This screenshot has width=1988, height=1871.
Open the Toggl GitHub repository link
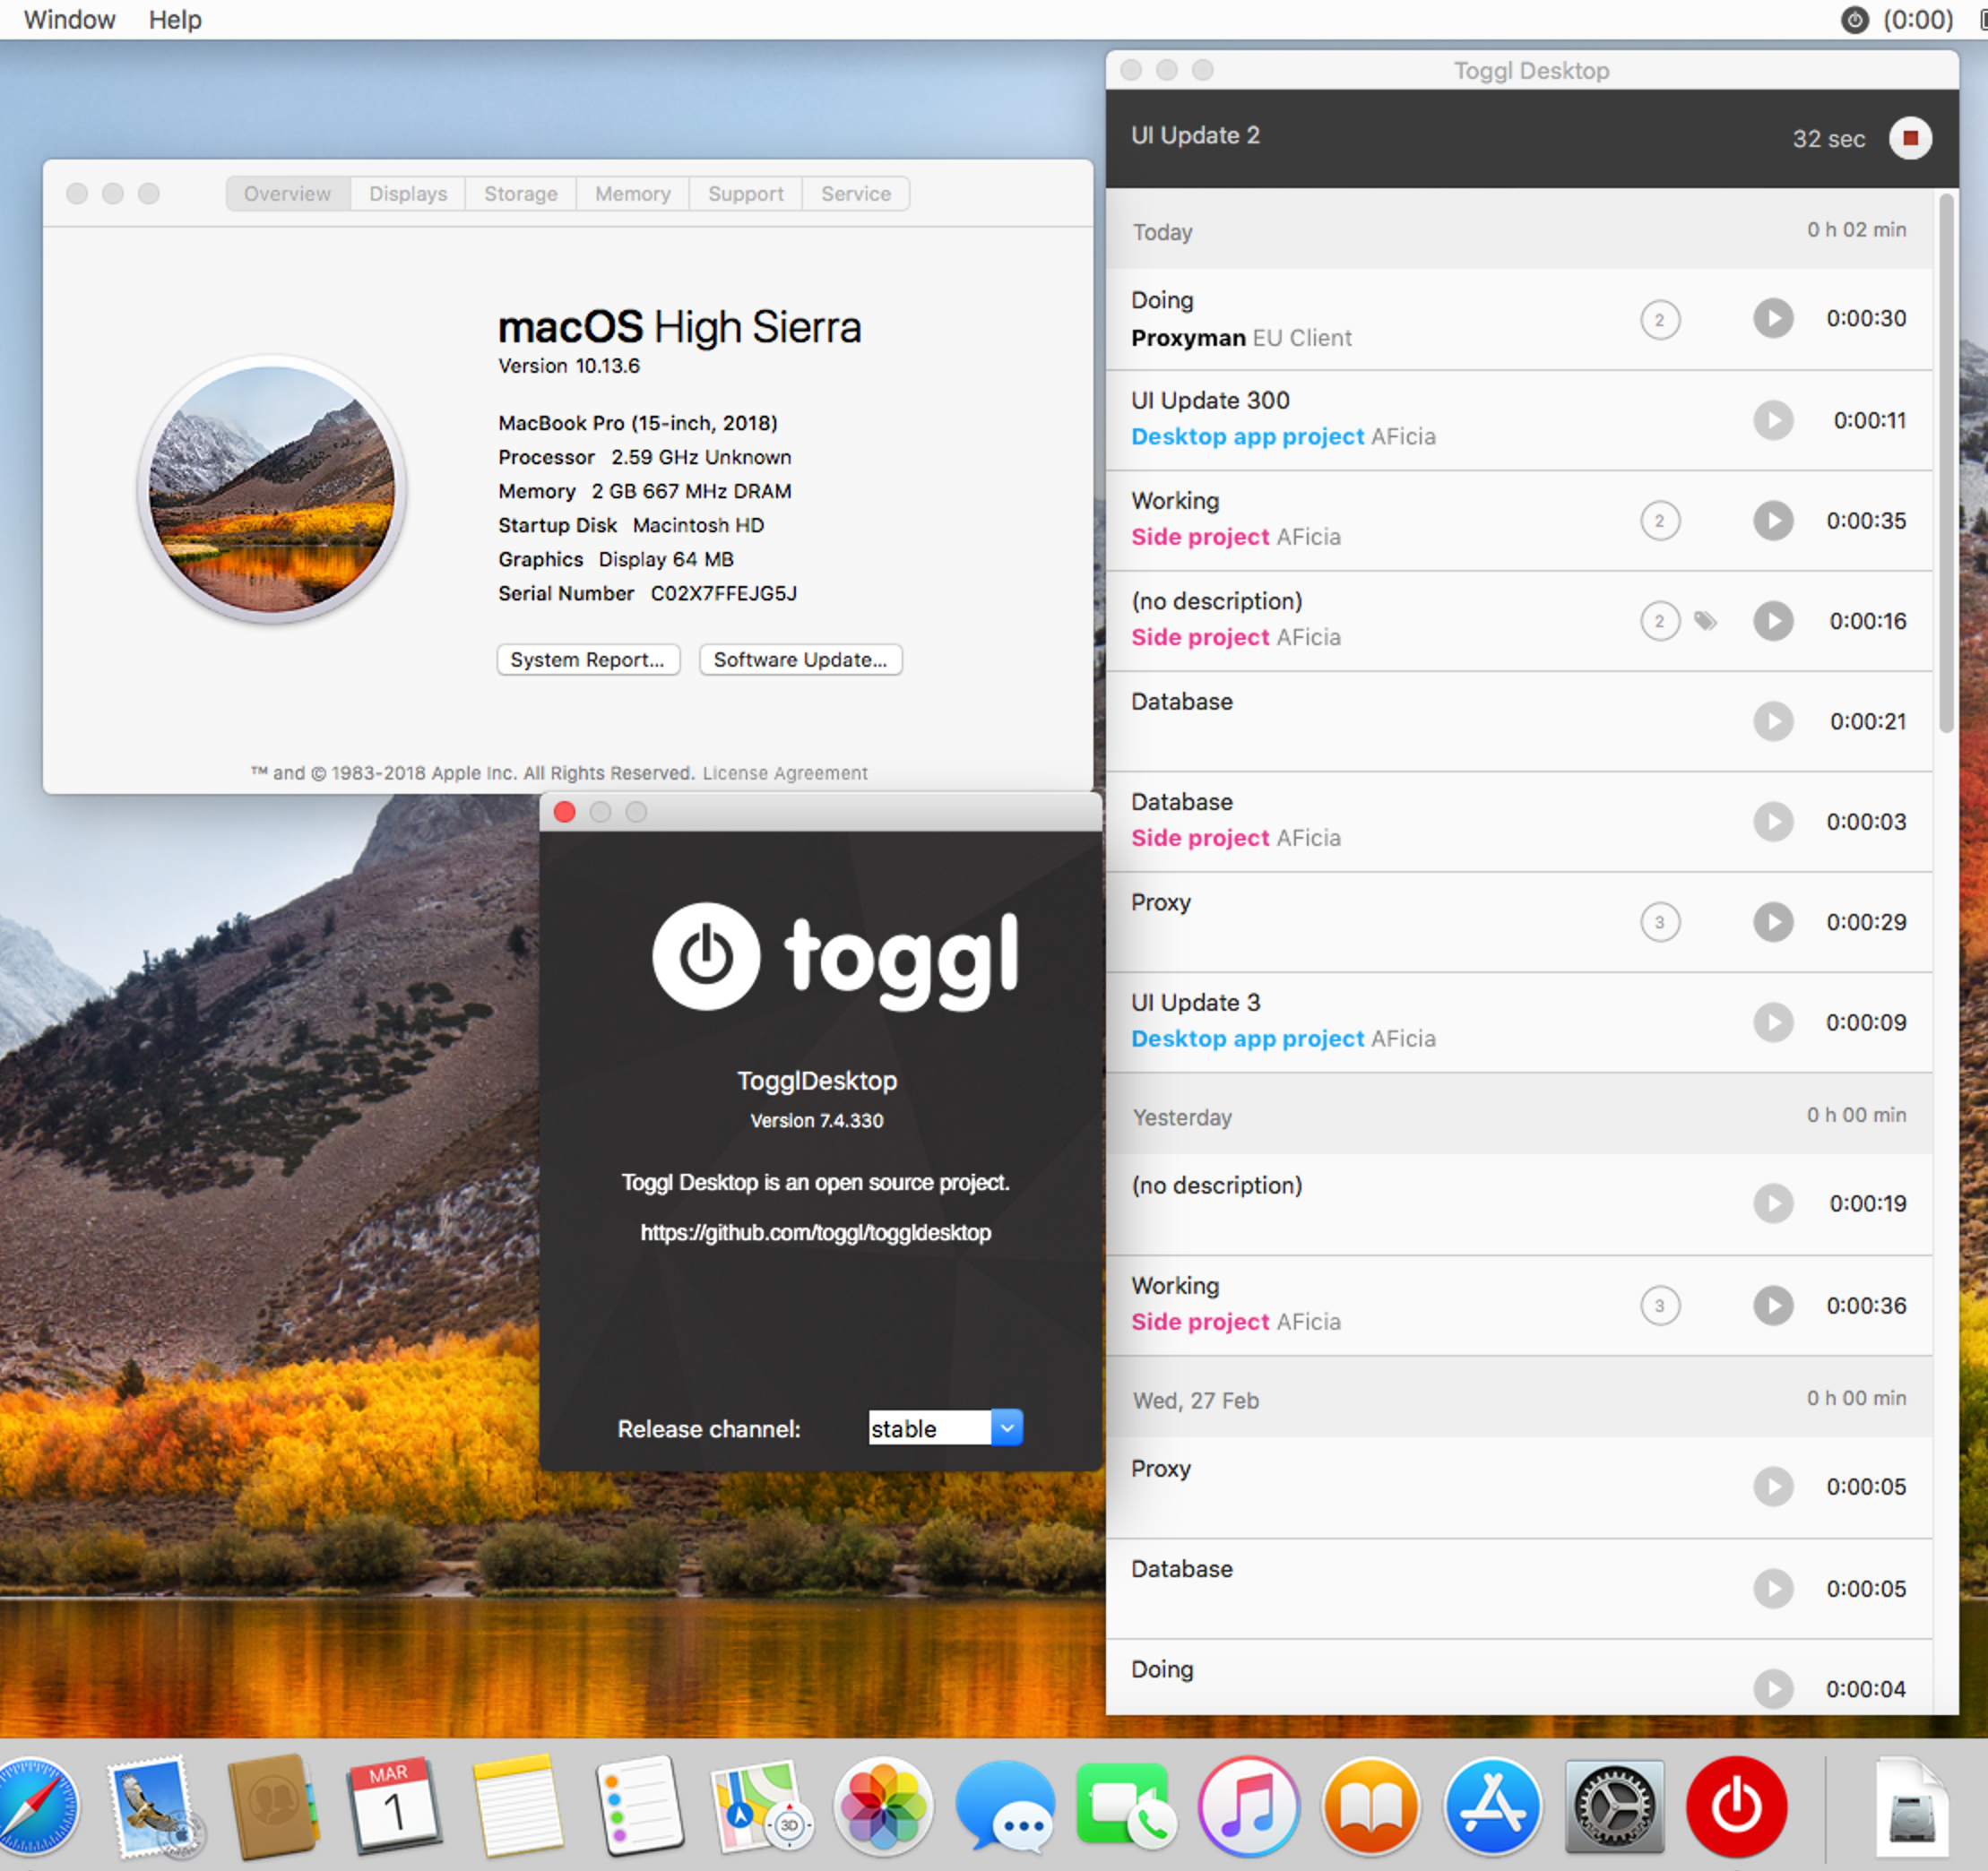(x=815, y=1232)
